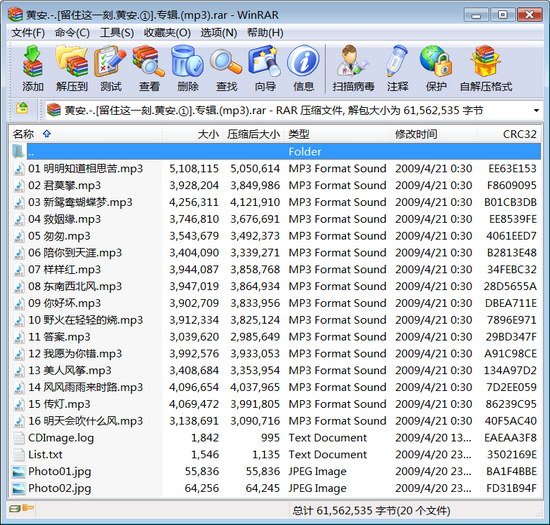Click size value 5,108,115
This screenshot has height=525, width=550.
pos(194,169)
